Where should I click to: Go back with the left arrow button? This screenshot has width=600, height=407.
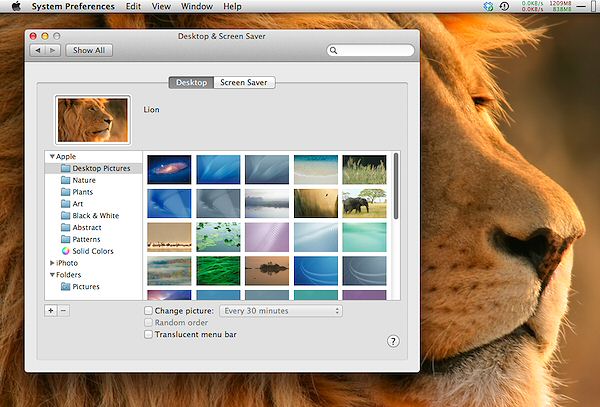pos(38,50)
